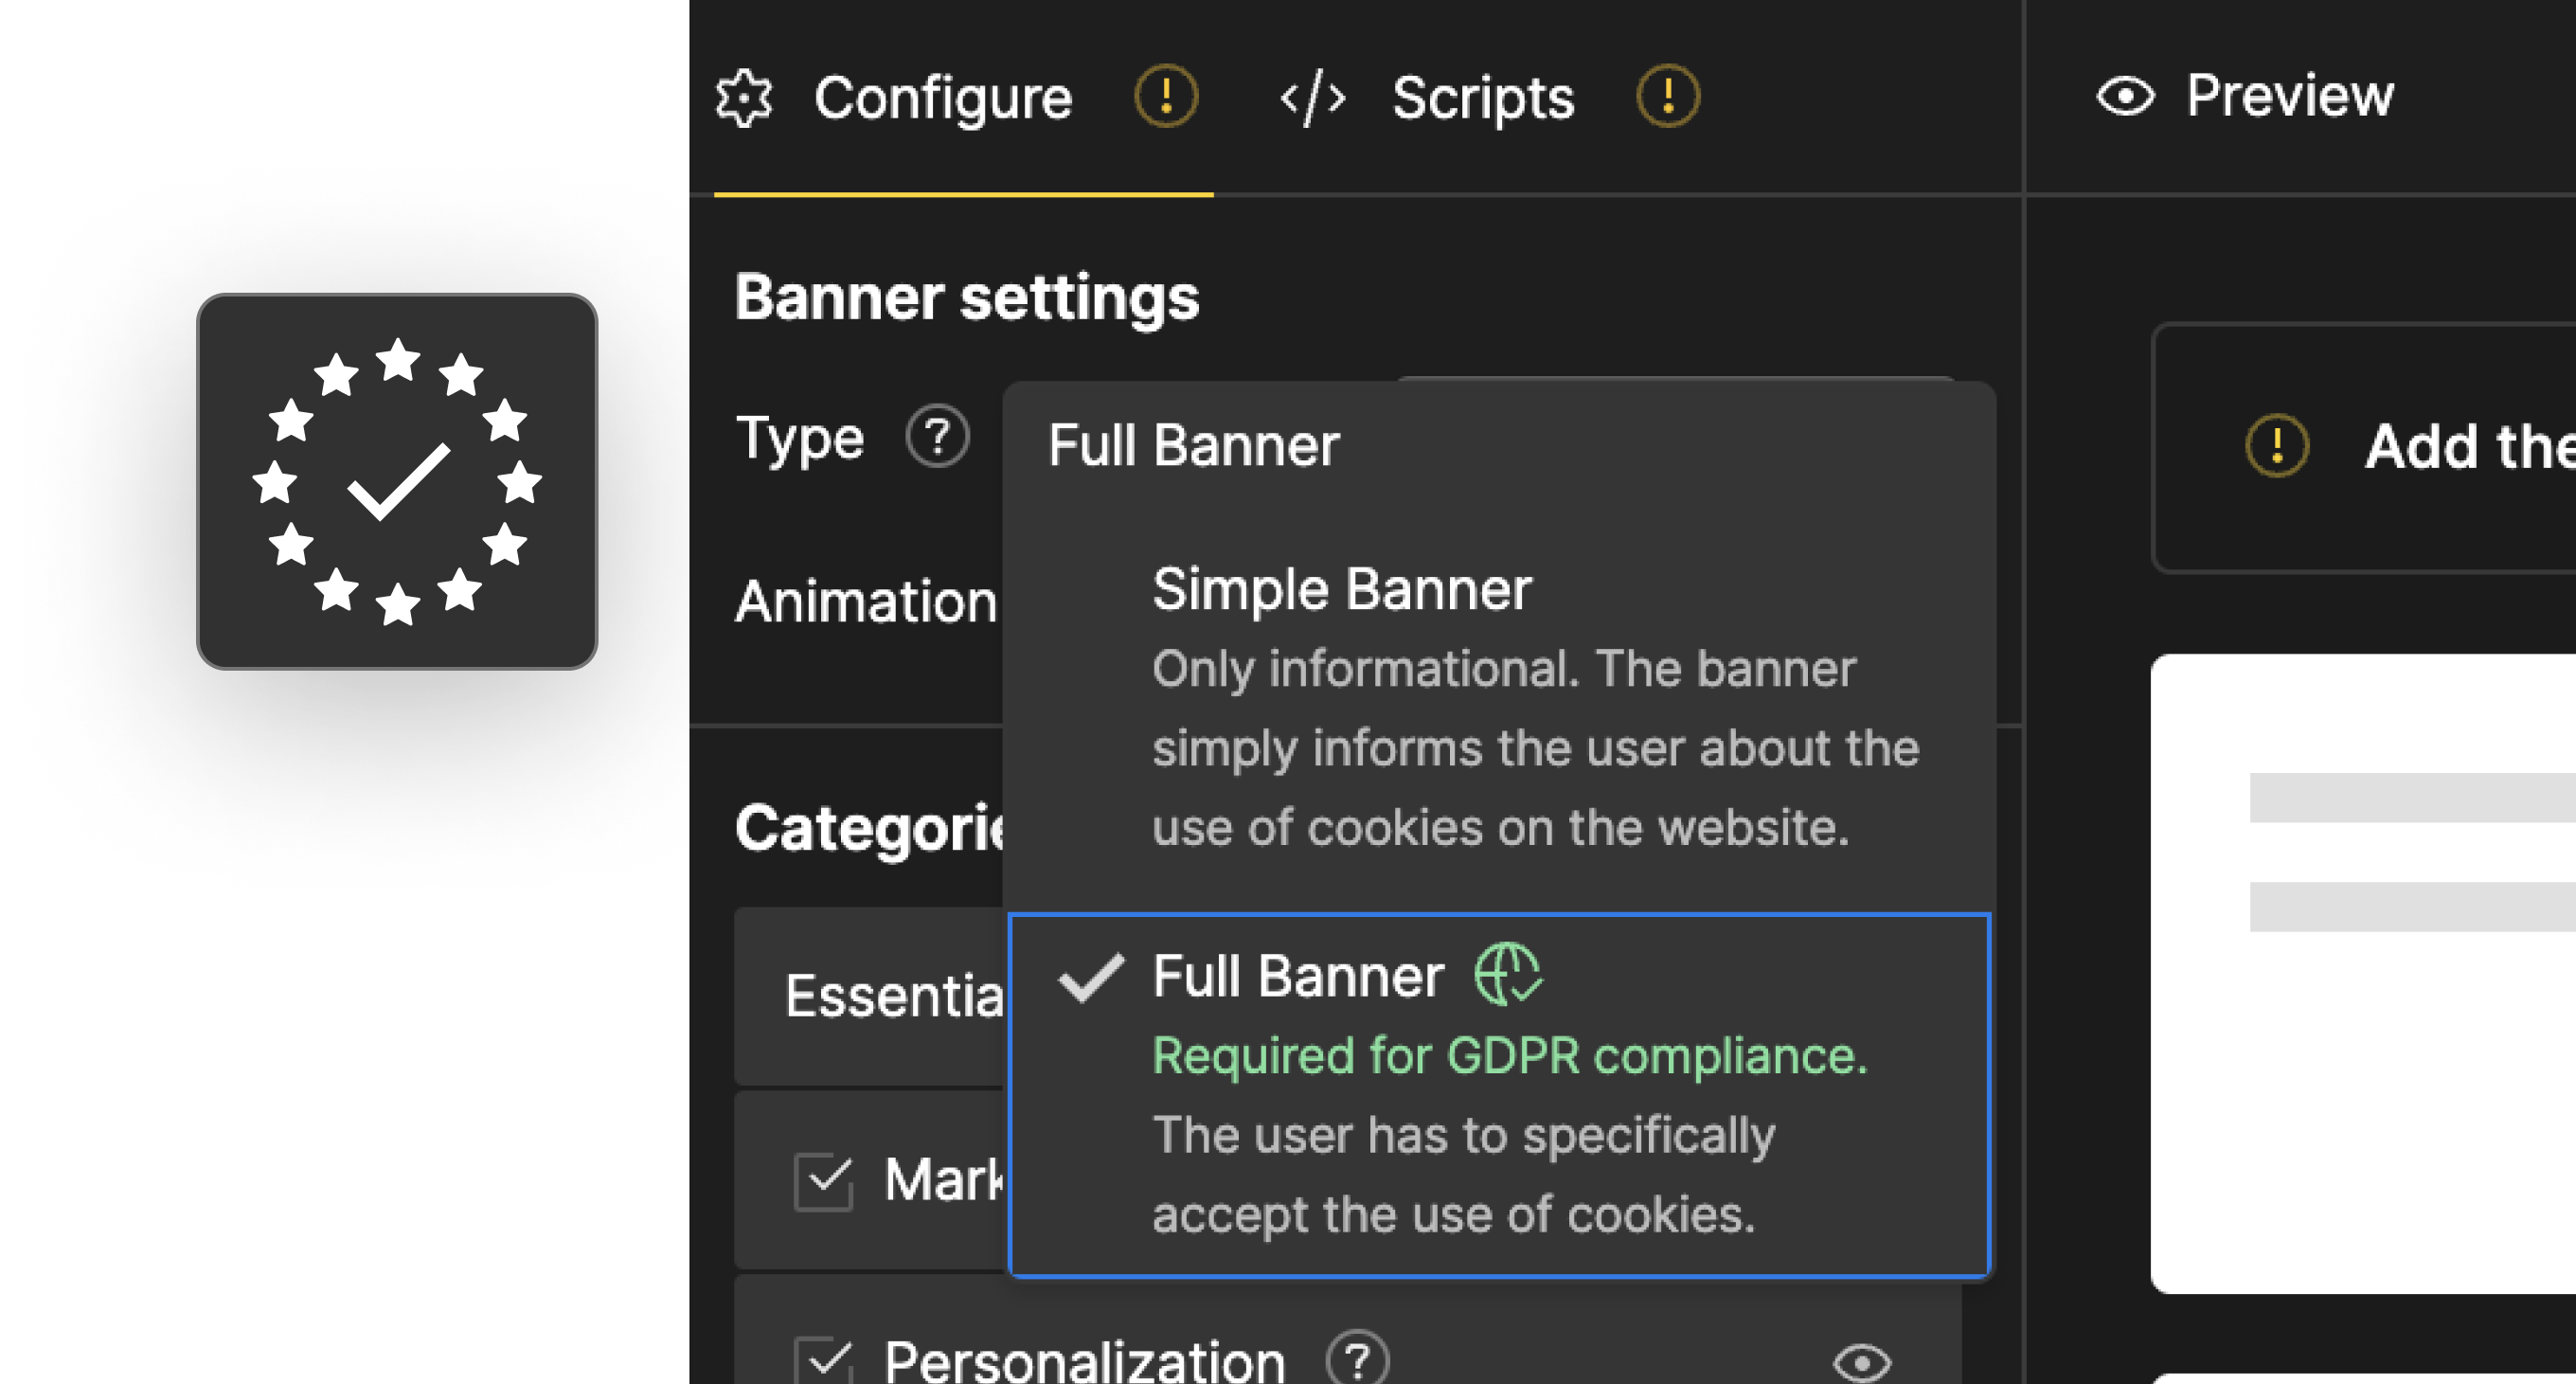Click the warning icon beside 'Add the'

click(2277, 445)
